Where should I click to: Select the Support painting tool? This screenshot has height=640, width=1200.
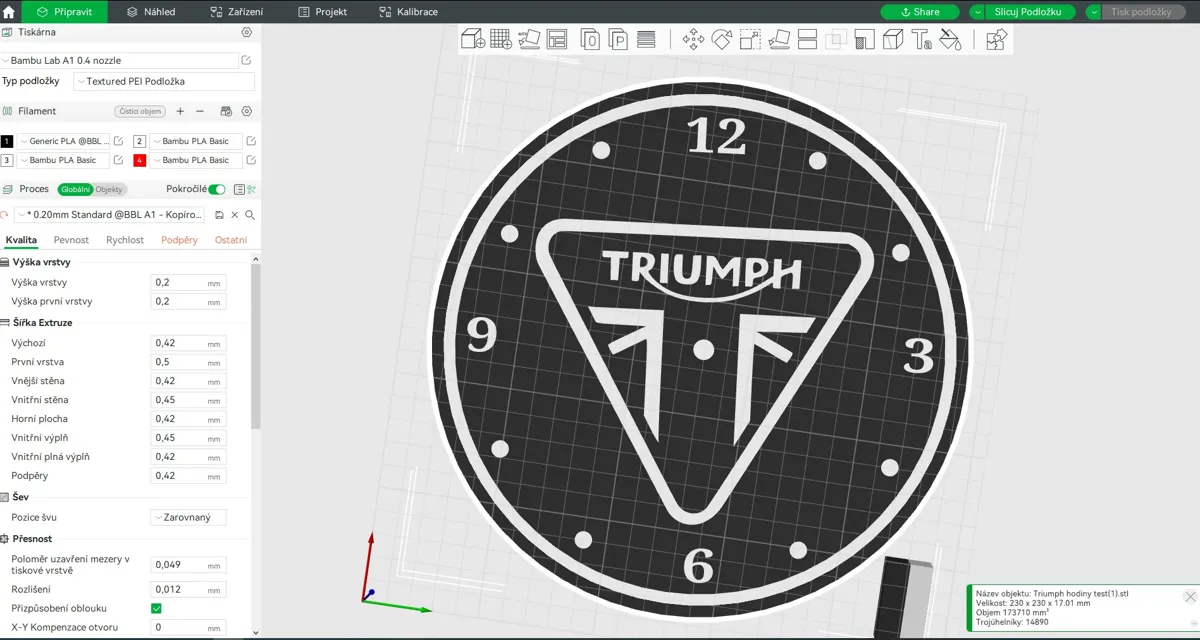point(866,39)
